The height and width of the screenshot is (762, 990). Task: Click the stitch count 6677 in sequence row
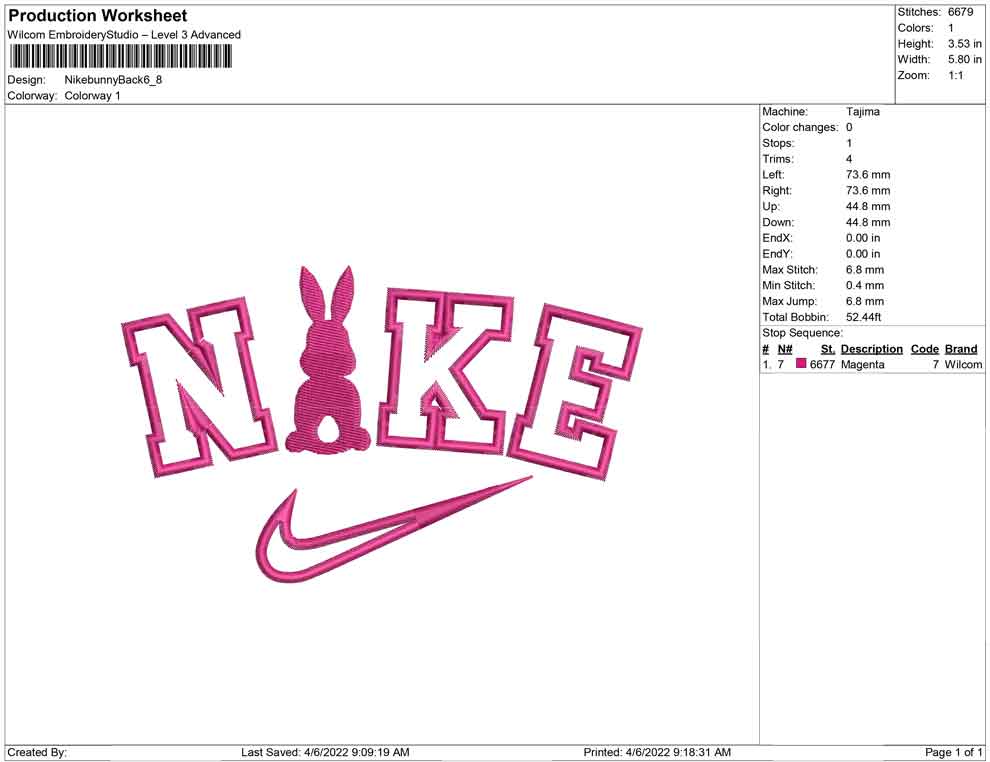click(x=822, y=364)
